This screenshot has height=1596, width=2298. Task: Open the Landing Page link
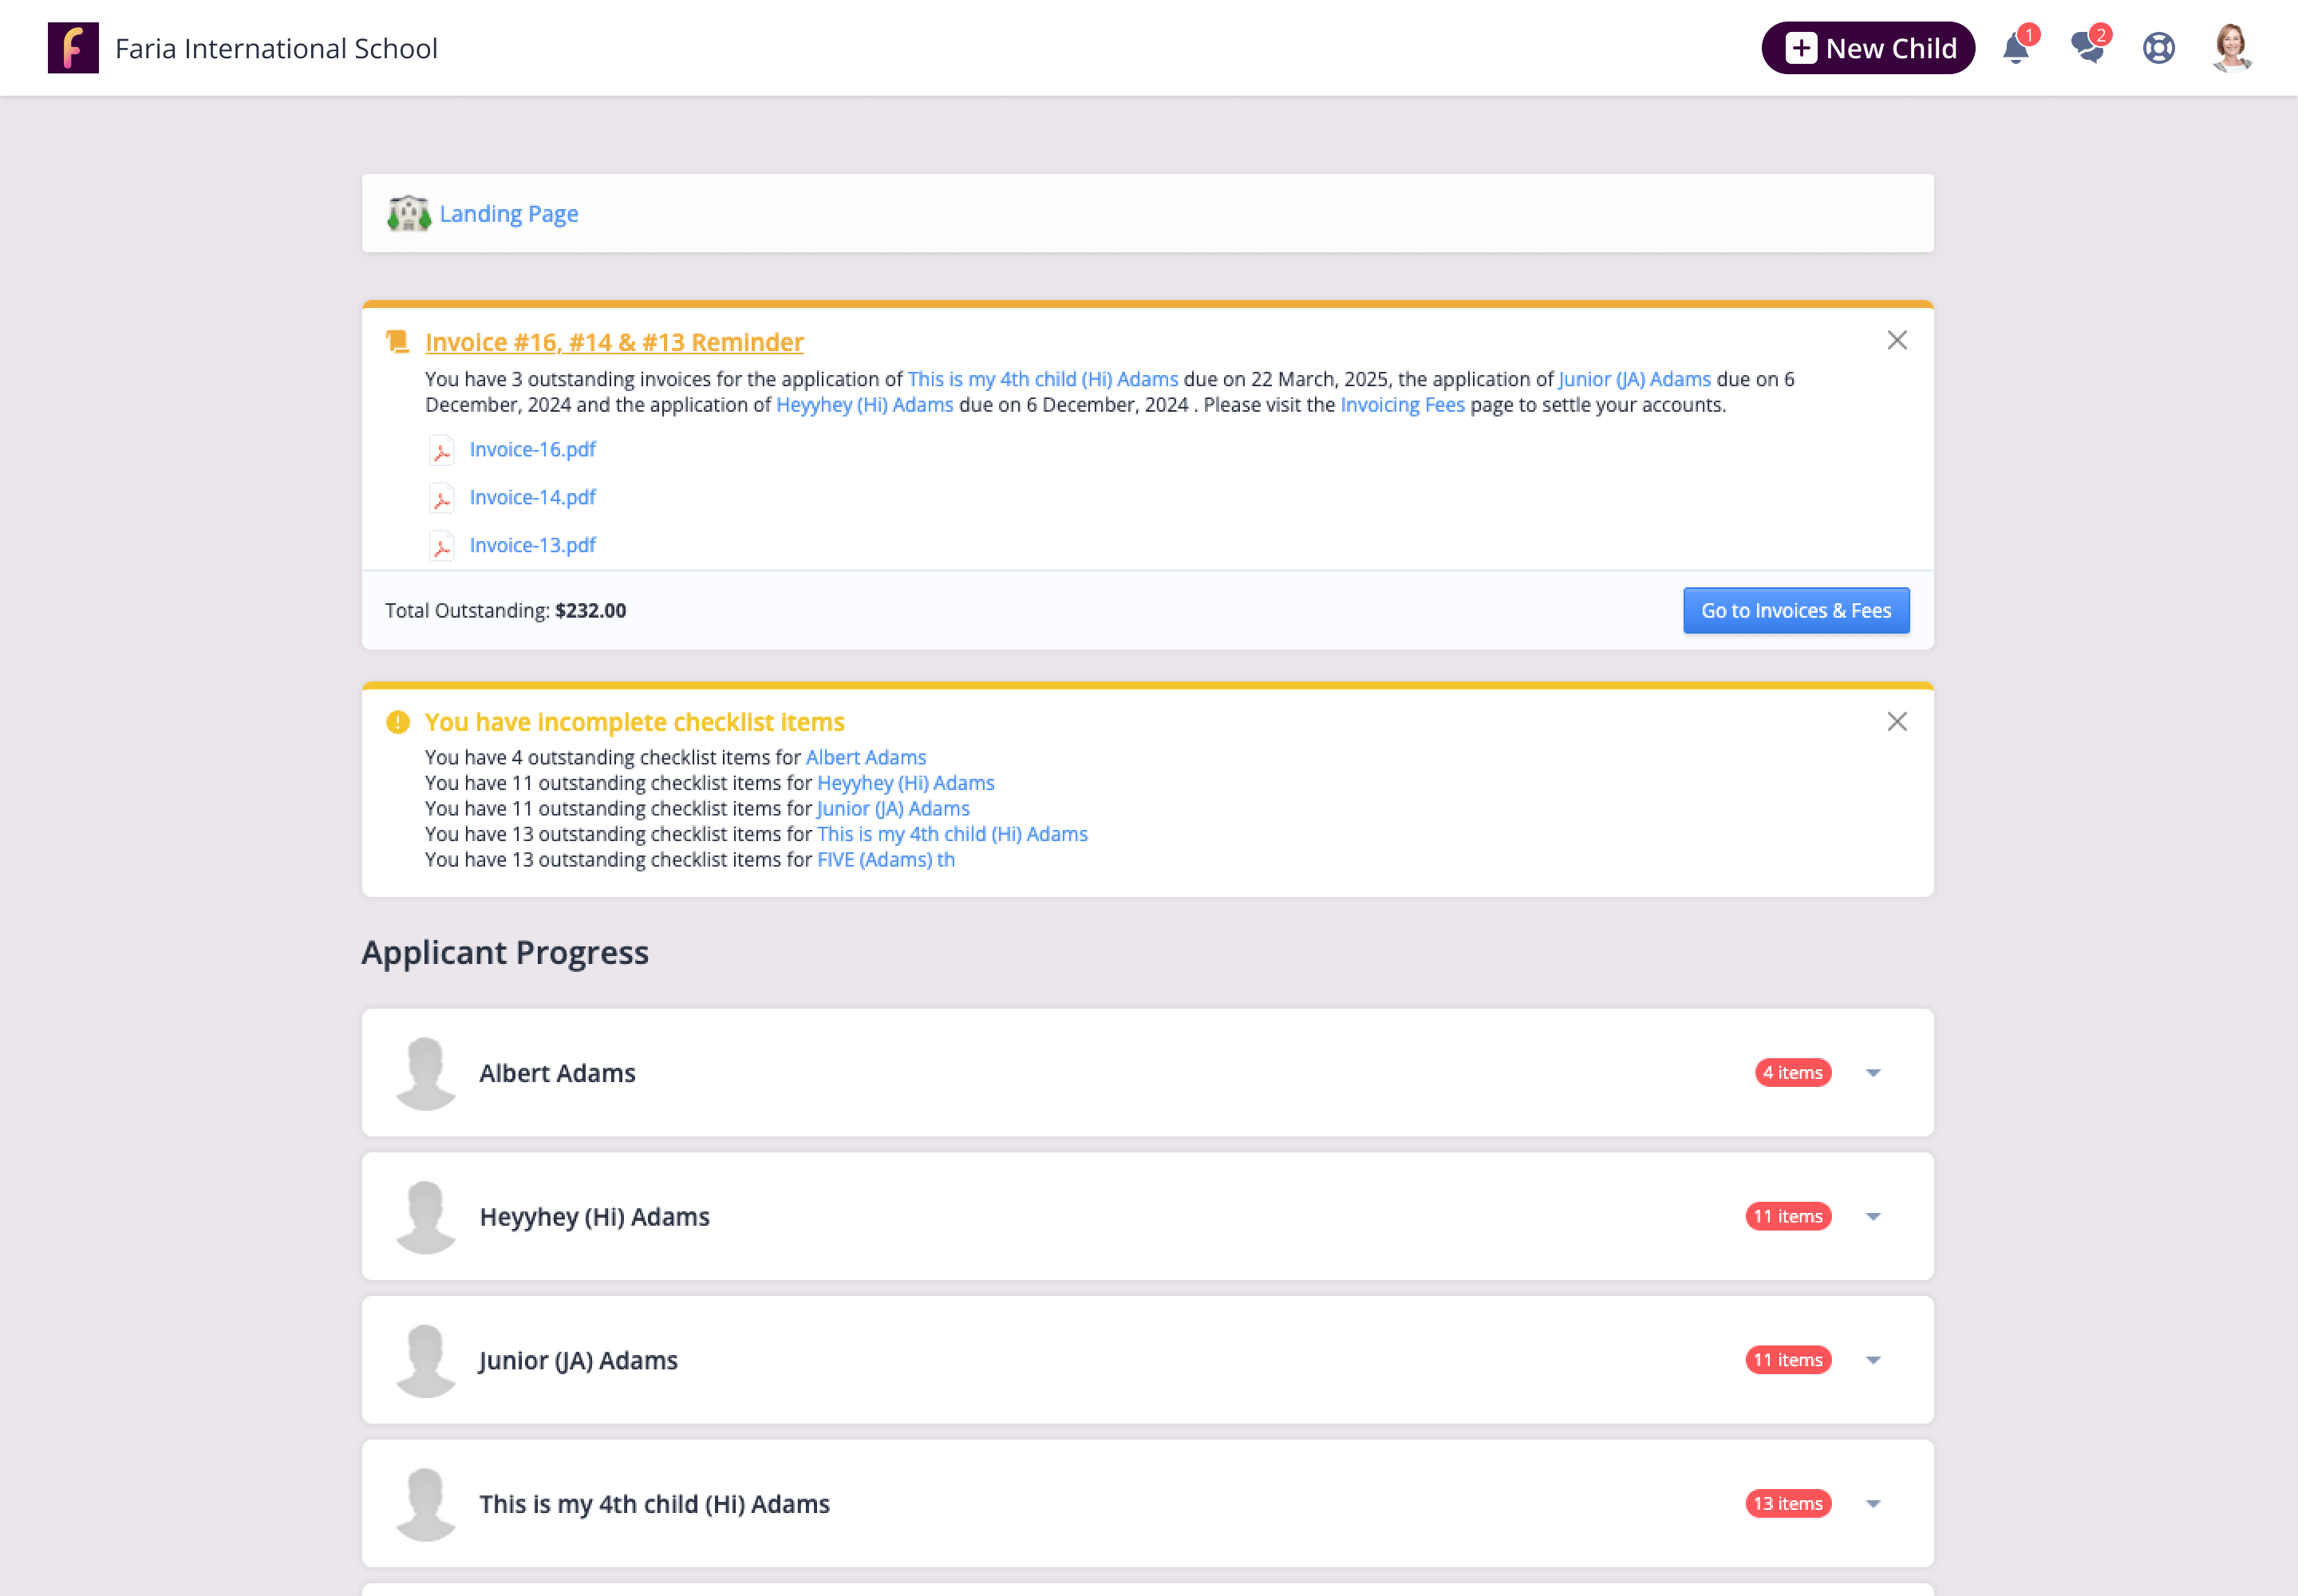[508, 214]
